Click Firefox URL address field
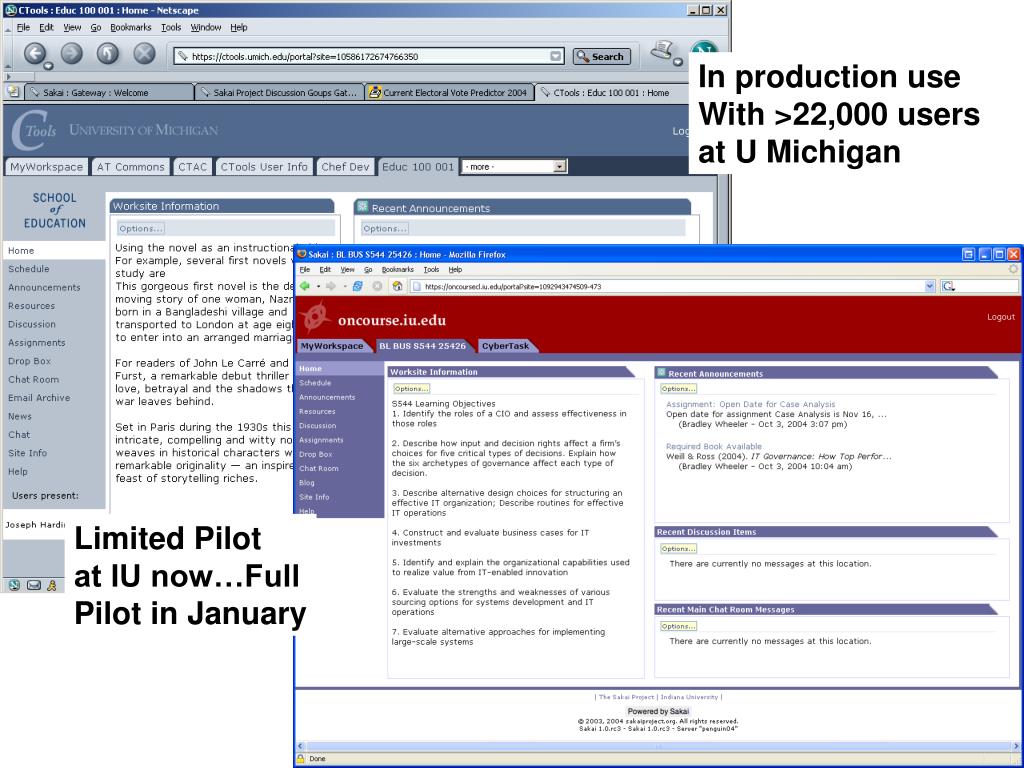1024x768 pixels. 673,286
